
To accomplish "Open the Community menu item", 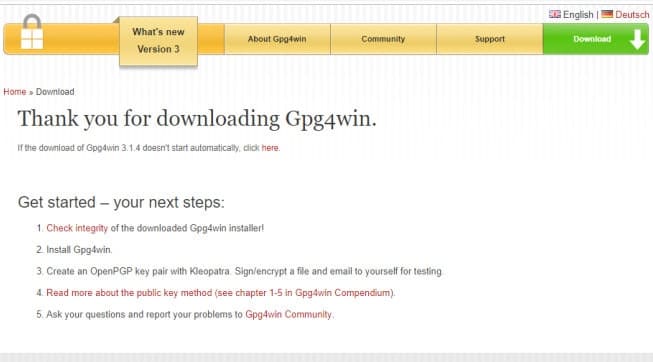I will [x=384, y=39].
